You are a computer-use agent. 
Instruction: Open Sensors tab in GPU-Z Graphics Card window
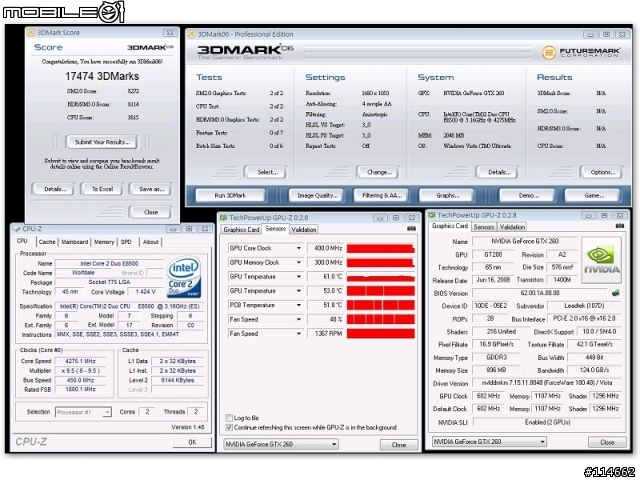pos(484,227)
